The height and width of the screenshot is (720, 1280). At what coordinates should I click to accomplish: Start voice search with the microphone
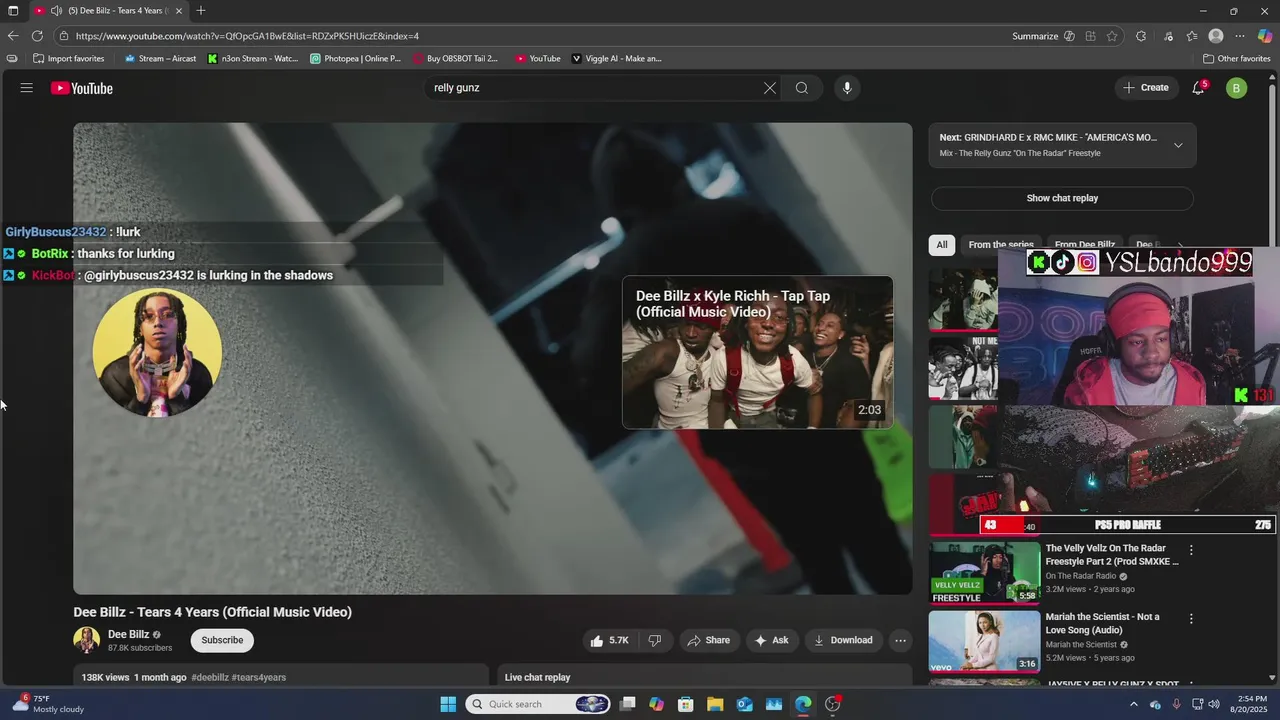point(847,88)
